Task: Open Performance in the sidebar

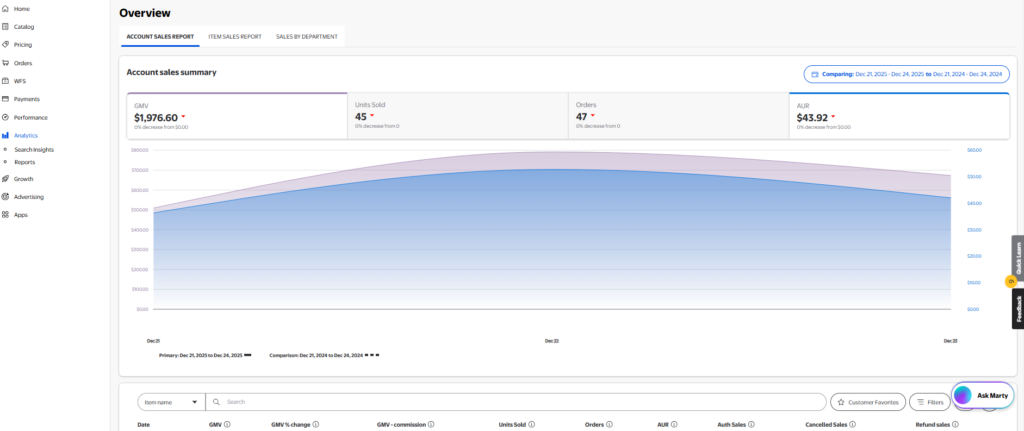Action: [25, 118]
